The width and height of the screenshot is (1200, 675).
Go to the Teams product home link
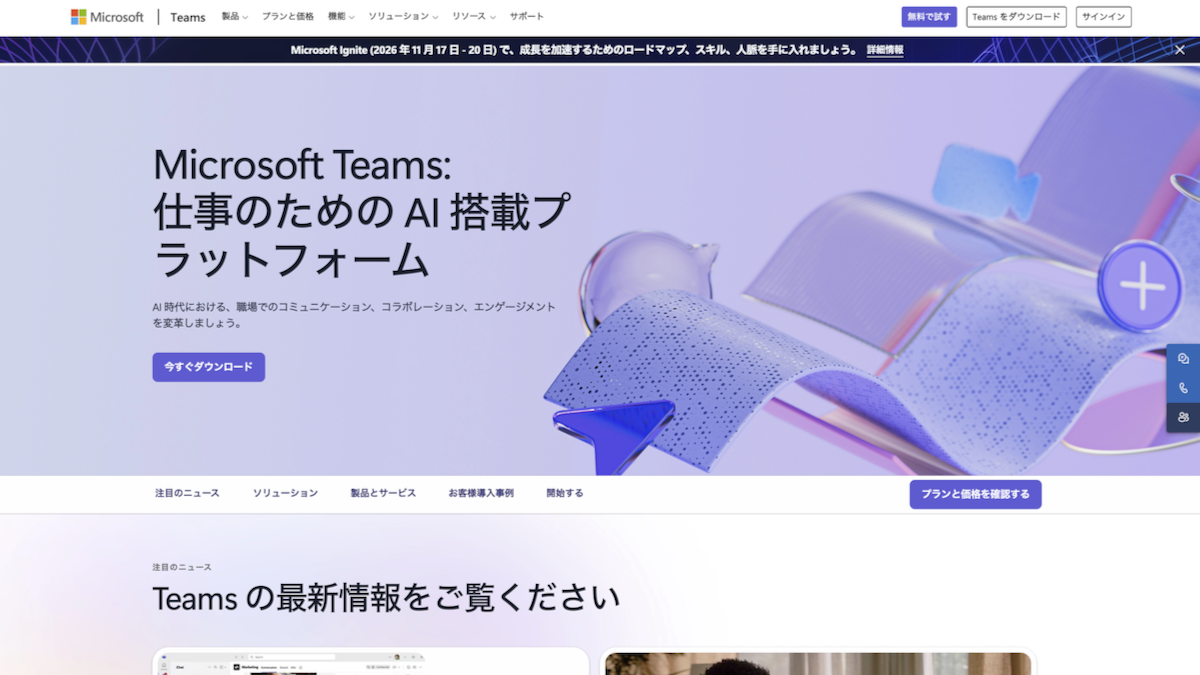tap(188, 17)
